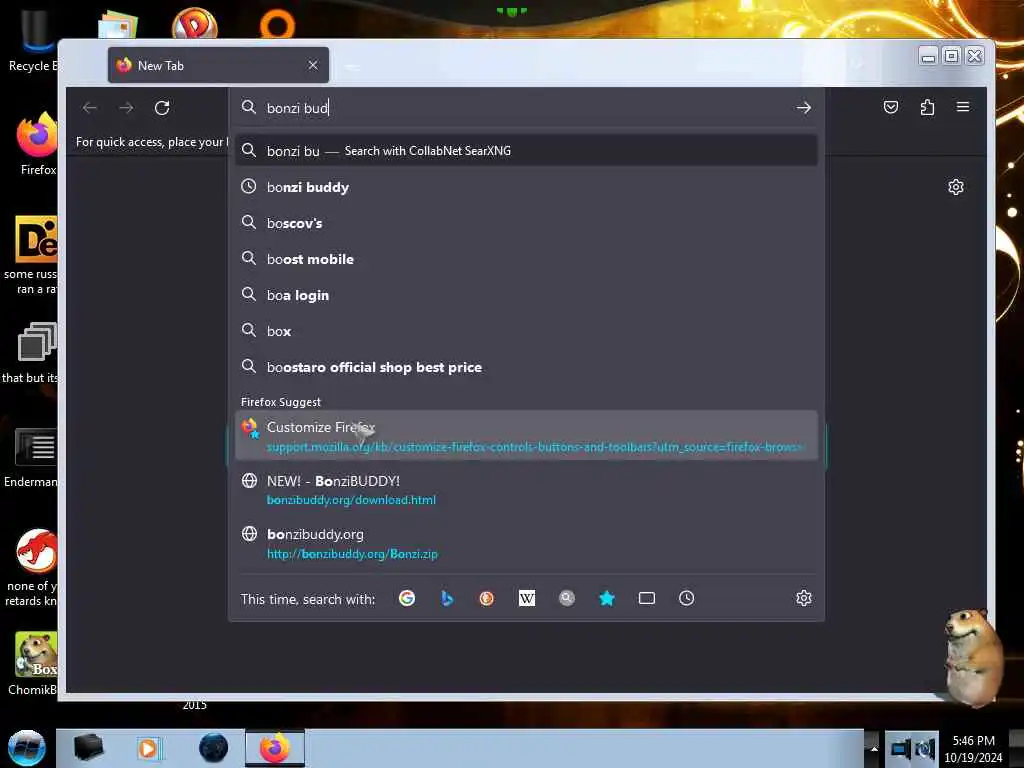Click the hamster desktop assistant character
Viewport: 1024px width, 768px height.
coord(973,656)
